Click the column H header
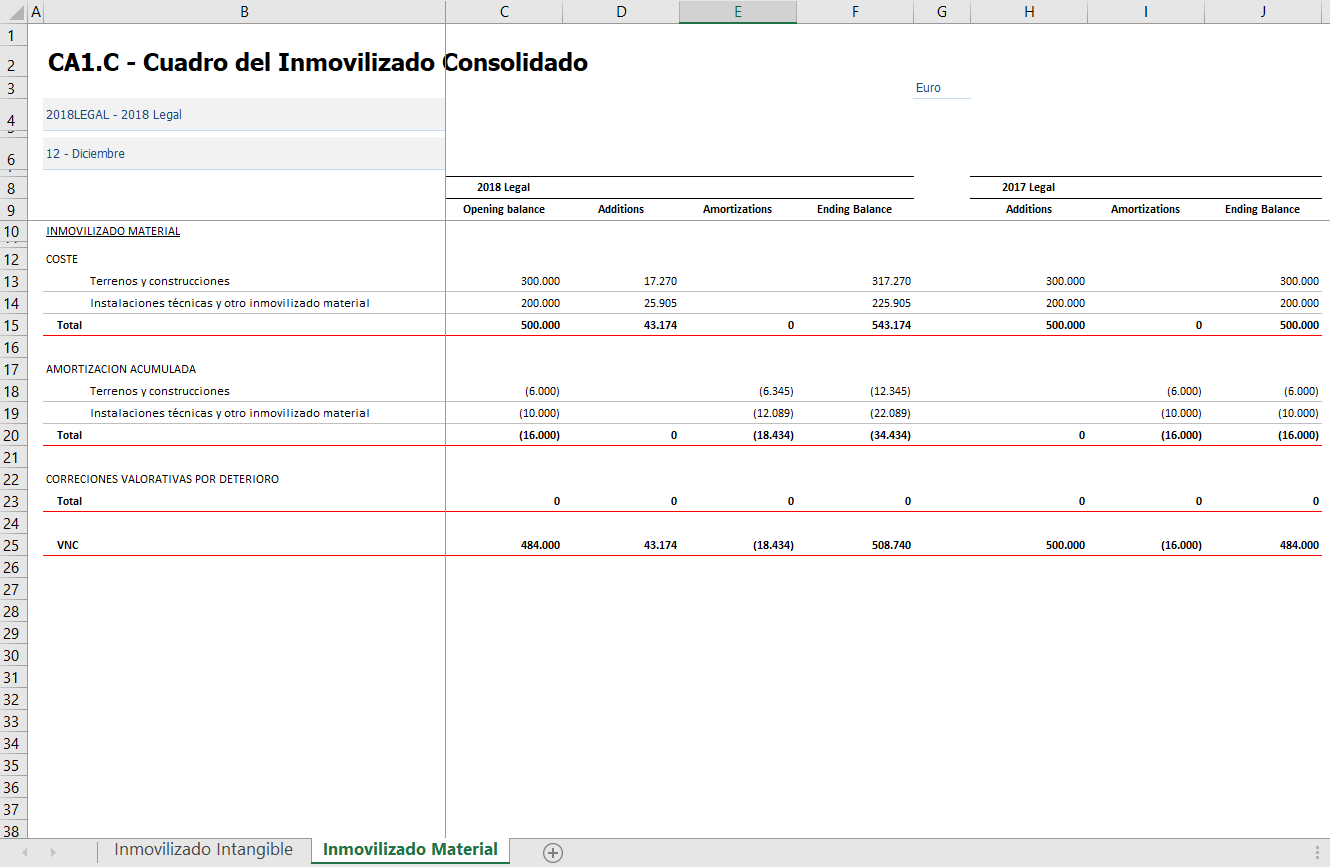 (1029, 12)
